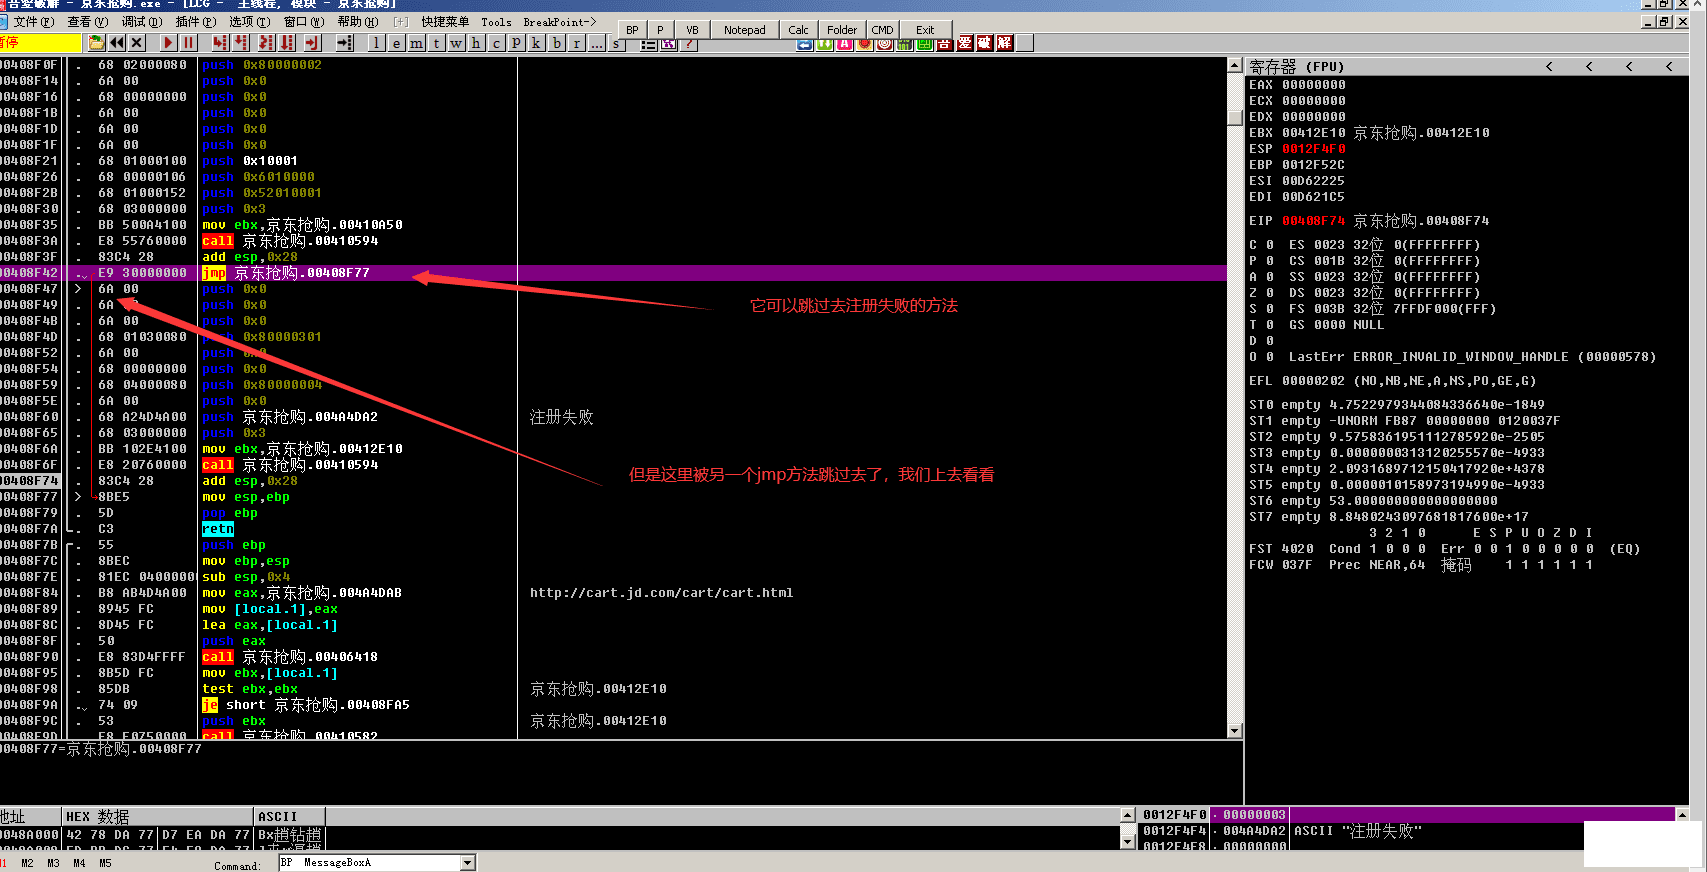This screenshot has height=872, width=1707.
Task: Click the stack entry ASCII "注册失败"
Action: pyautogui.click(x=1358, y=831)
